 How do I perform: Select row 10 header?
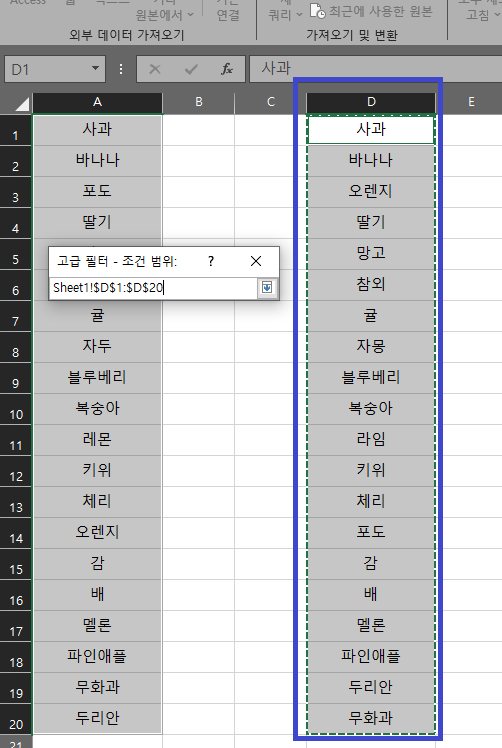(16, 409)
